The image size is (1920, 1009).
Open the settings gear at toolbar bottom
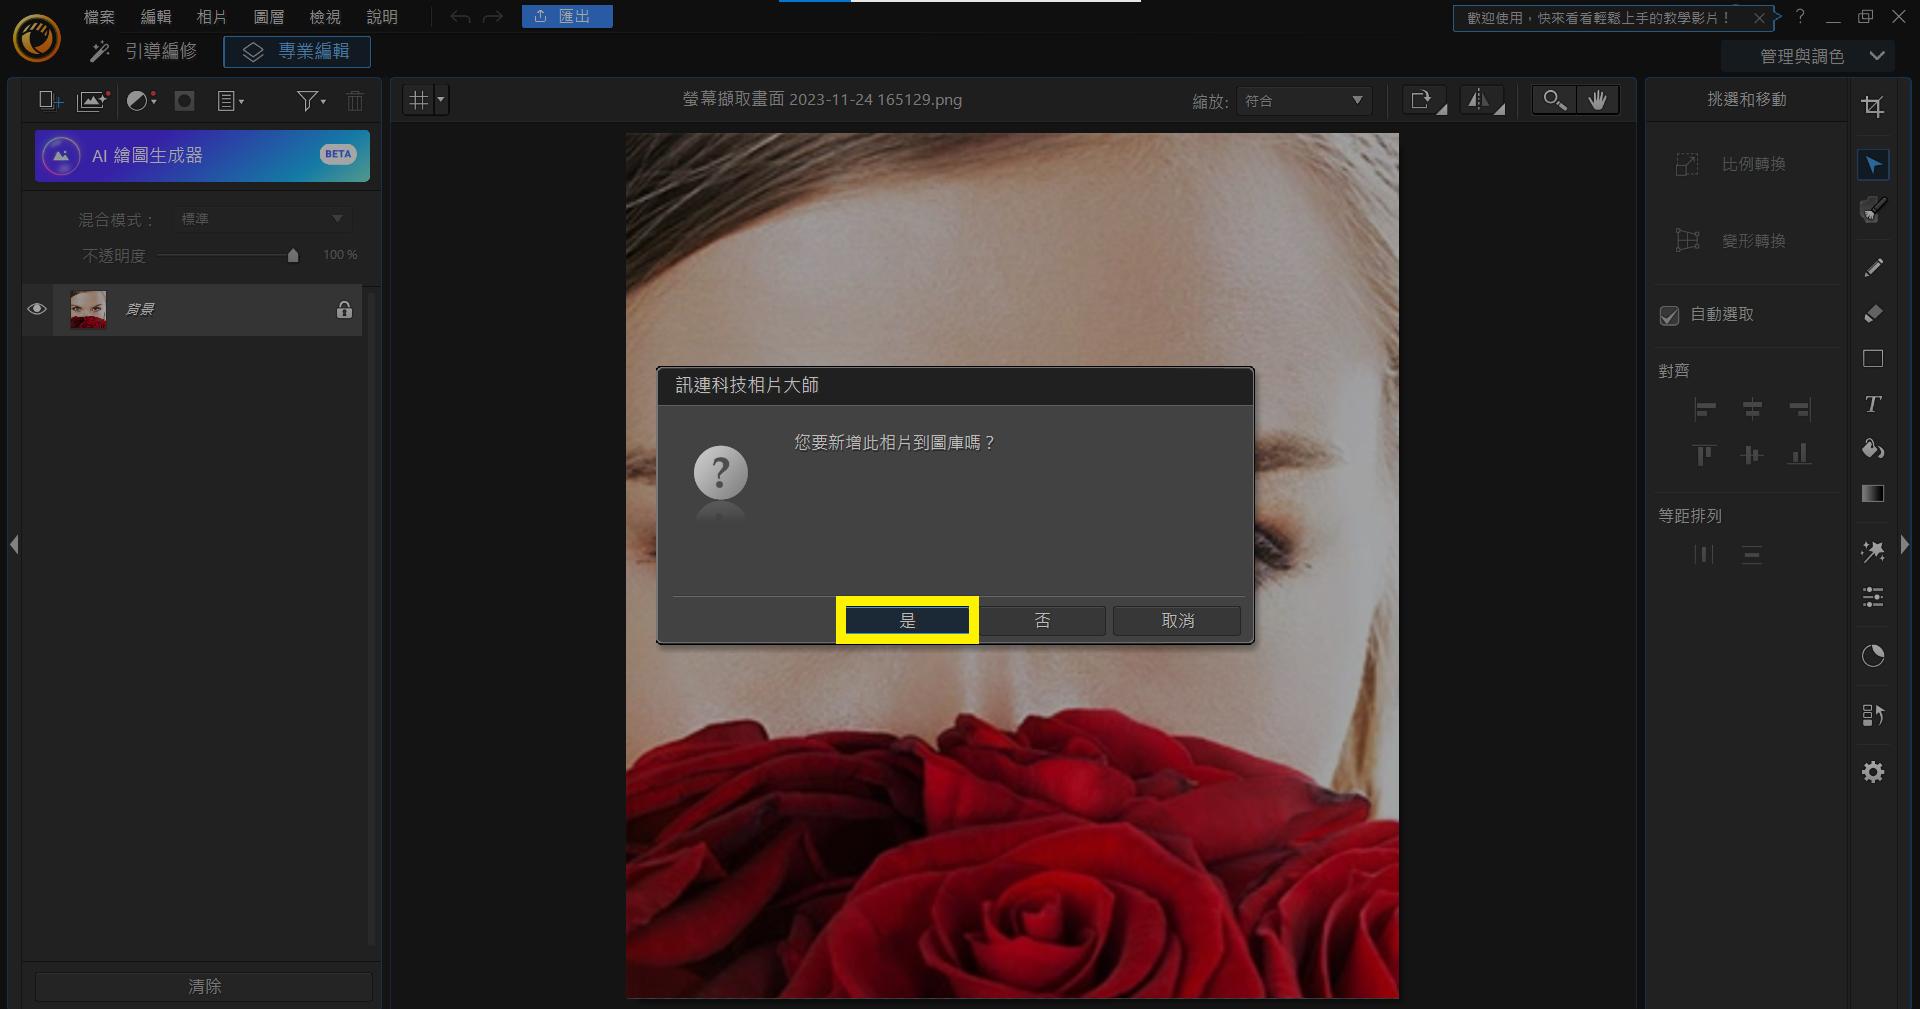(x=1873, y=772)
